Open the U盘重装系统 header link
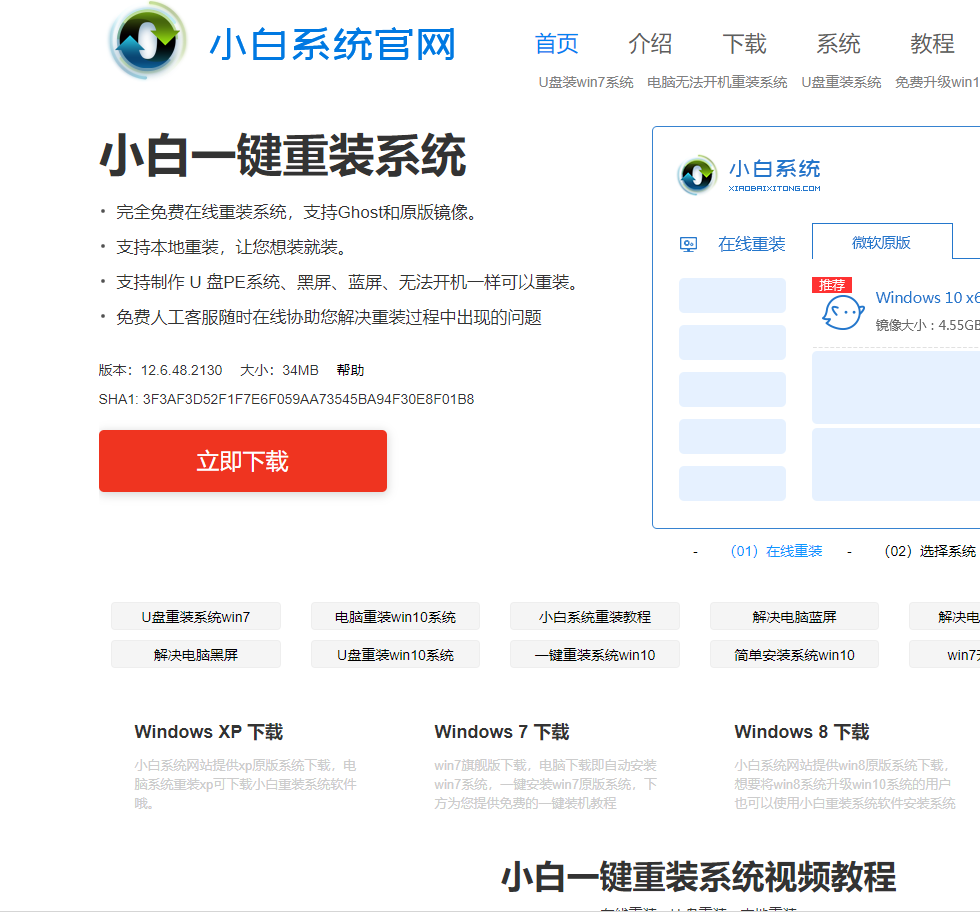Viewport: 980px width, 913px height. click(x=841, y=82)
